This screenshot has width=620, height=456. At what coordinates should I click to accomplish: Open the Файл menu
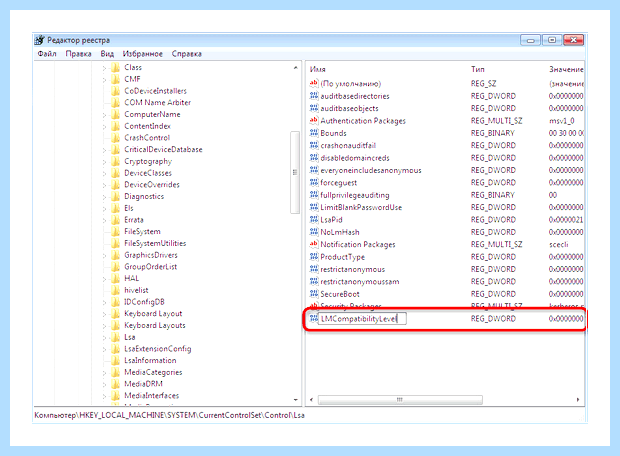coord(47,54)
